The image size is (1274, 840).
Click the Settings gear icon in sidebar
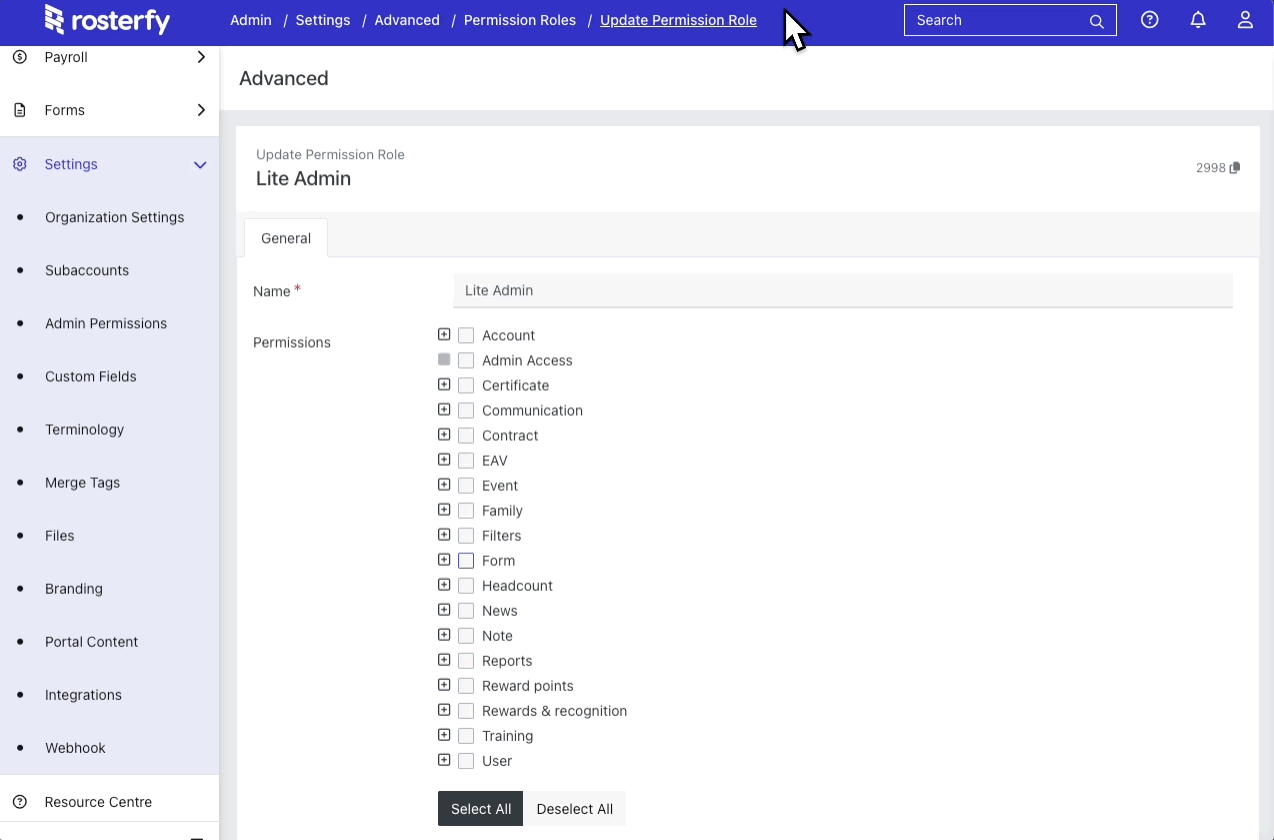[x=20, y=164]
